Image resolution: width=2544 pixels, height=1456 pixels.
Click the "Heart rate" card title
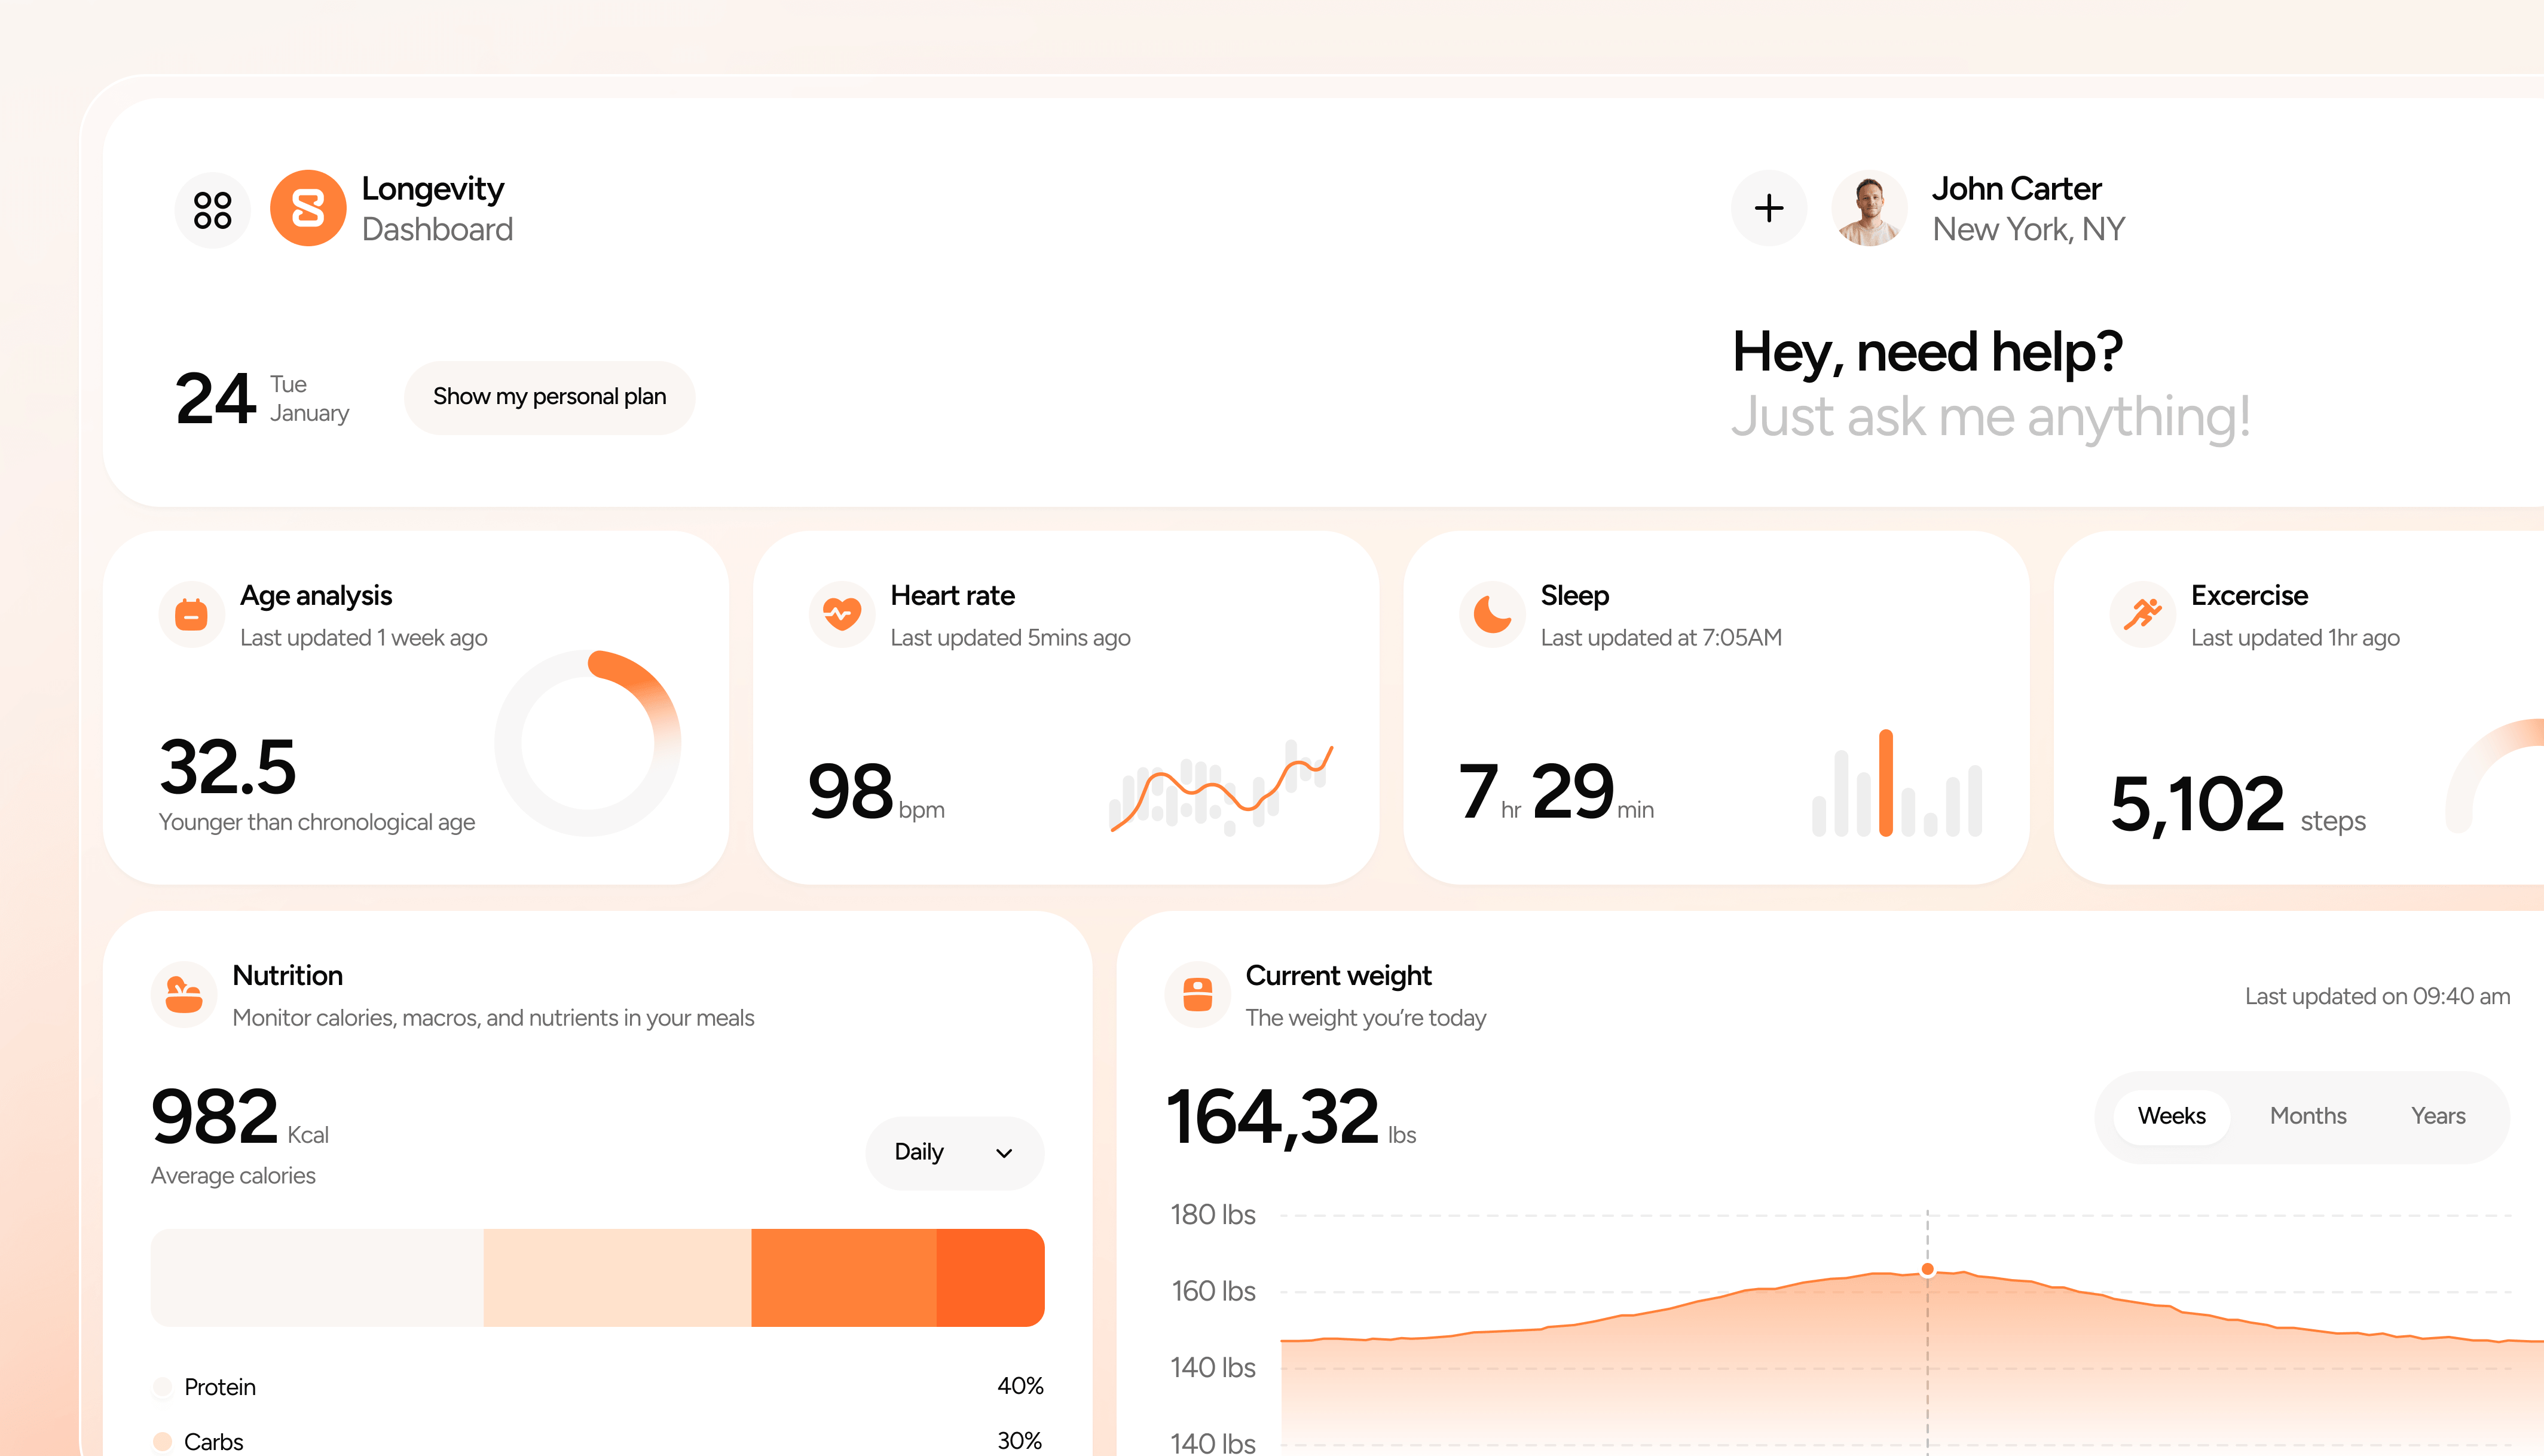pos(952,596)
